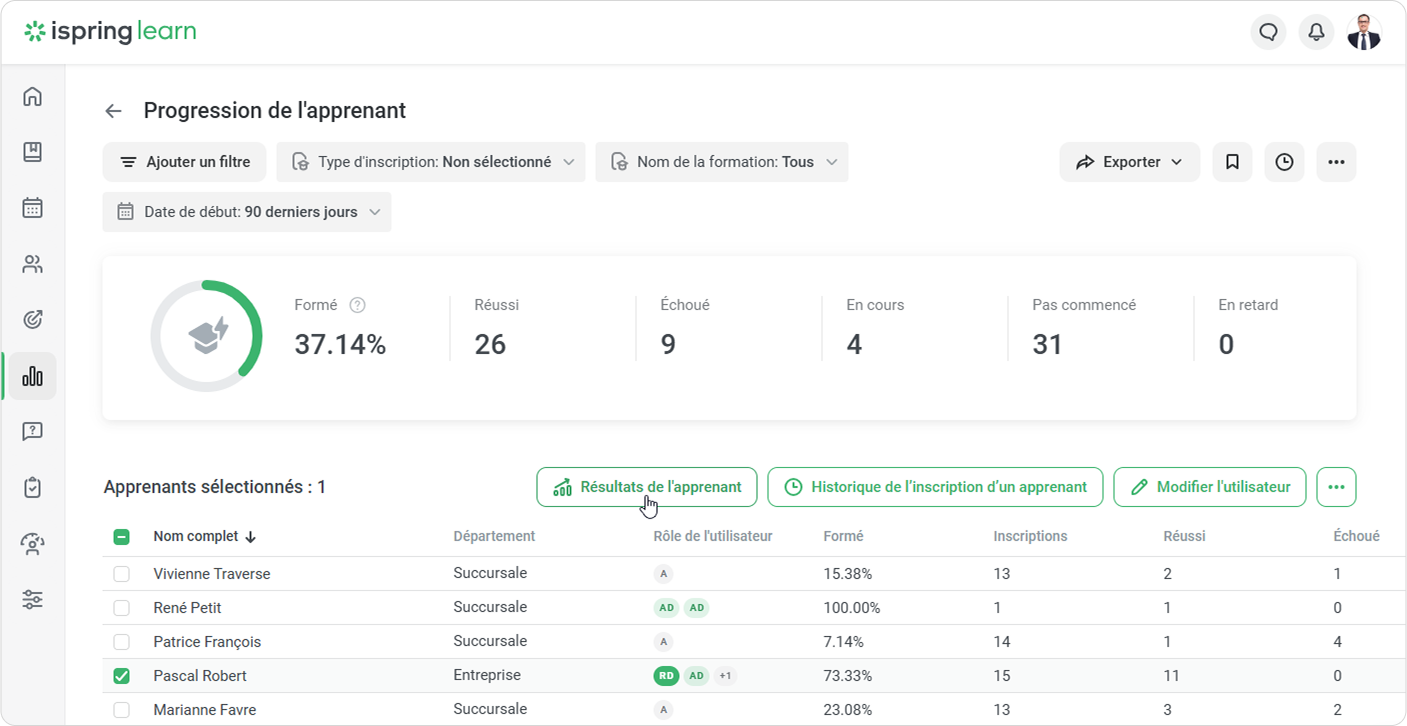Open the chat messages icon
Screen dimensions: 1407x726
coord(1268,32)
